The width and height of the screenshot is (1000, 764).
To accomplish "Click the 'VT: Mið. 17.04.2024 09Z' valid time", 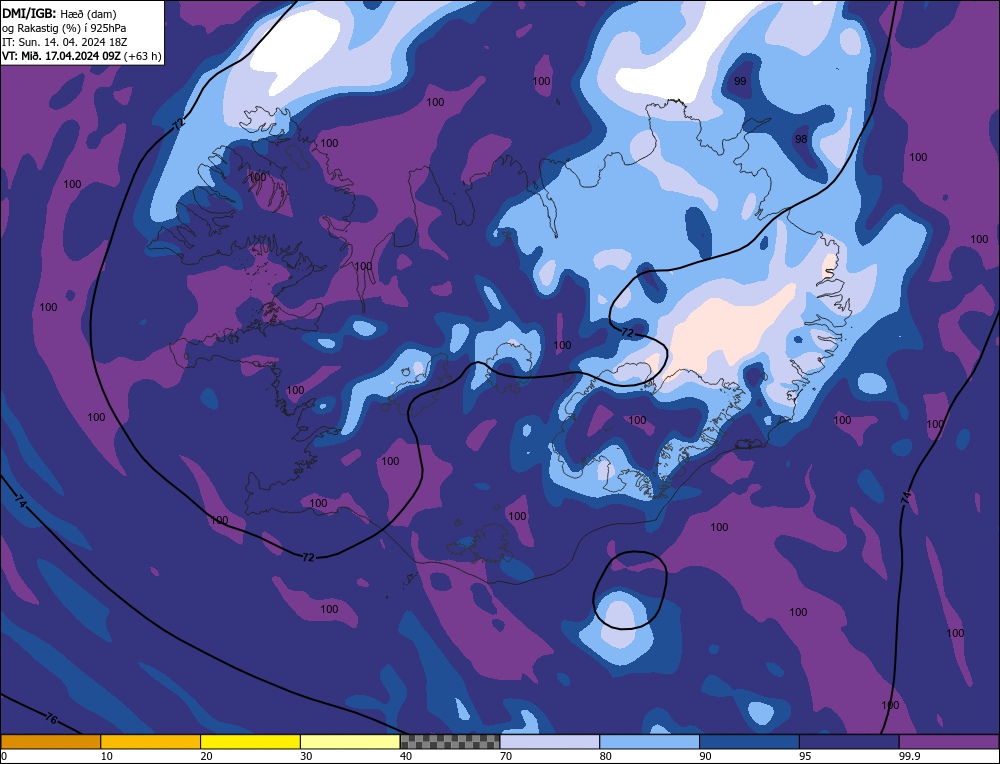I will tap(61, 56).
